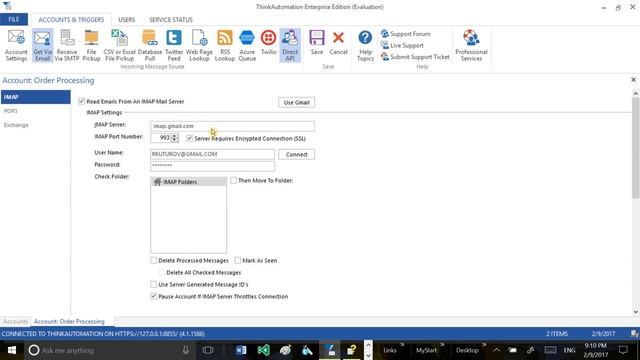640x360 pixels.
Task: Check Delete Processed Messages
Action: [x=153, y=260]
